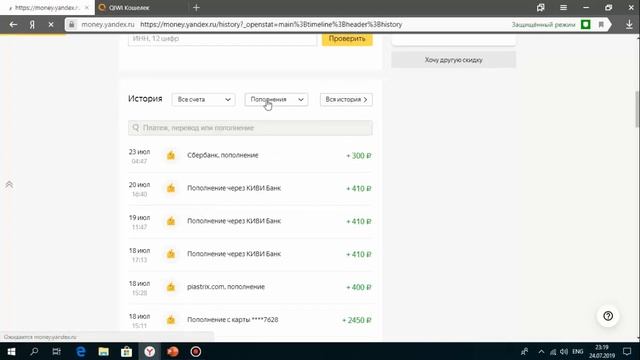Viewport: 640px width, 360px height.
Task: Click the scroll-to-top double chevron
Action: 9,184
